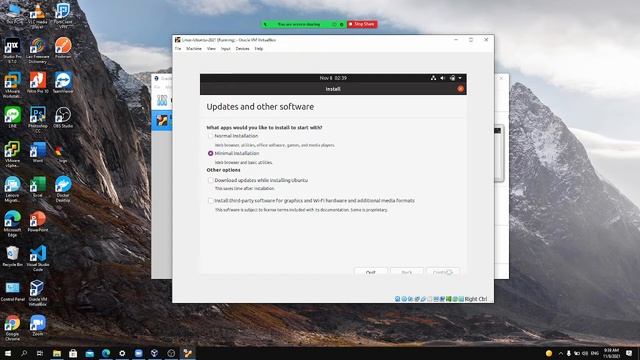Image resolution: width=640 pixels, height=360 pixels.
Task: Click Stop Share in Zoom sharing bar
Action: (362, 24)
